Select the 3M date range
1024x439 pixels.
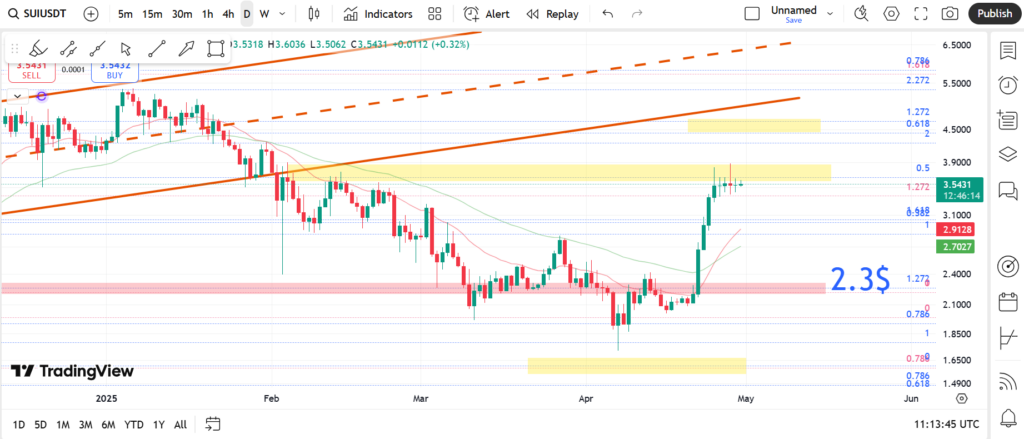(85, 424)
